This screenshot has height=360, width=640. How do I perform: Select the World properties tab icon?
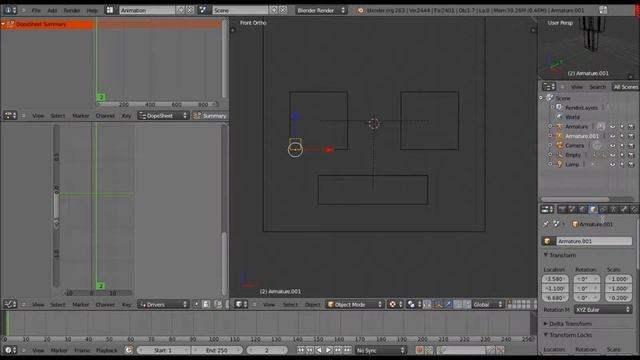[x=582, y=209]
